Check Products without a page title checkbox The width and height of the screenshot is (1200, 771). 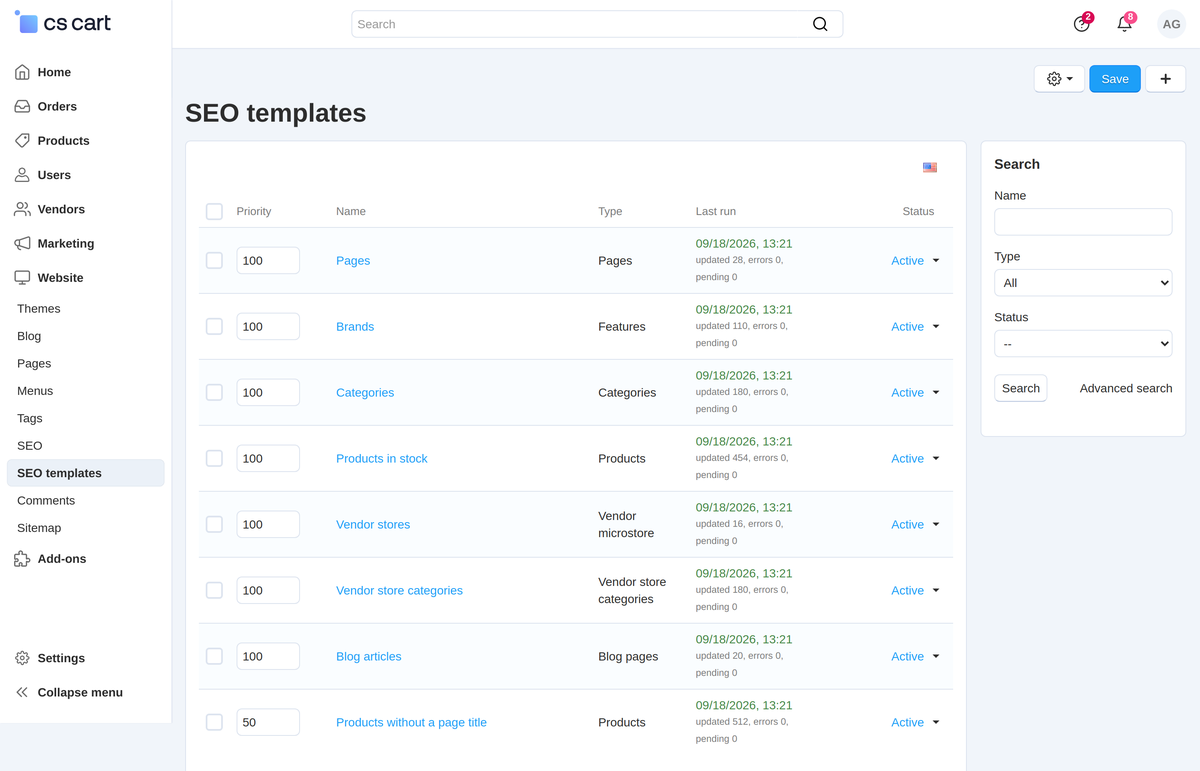214,722
